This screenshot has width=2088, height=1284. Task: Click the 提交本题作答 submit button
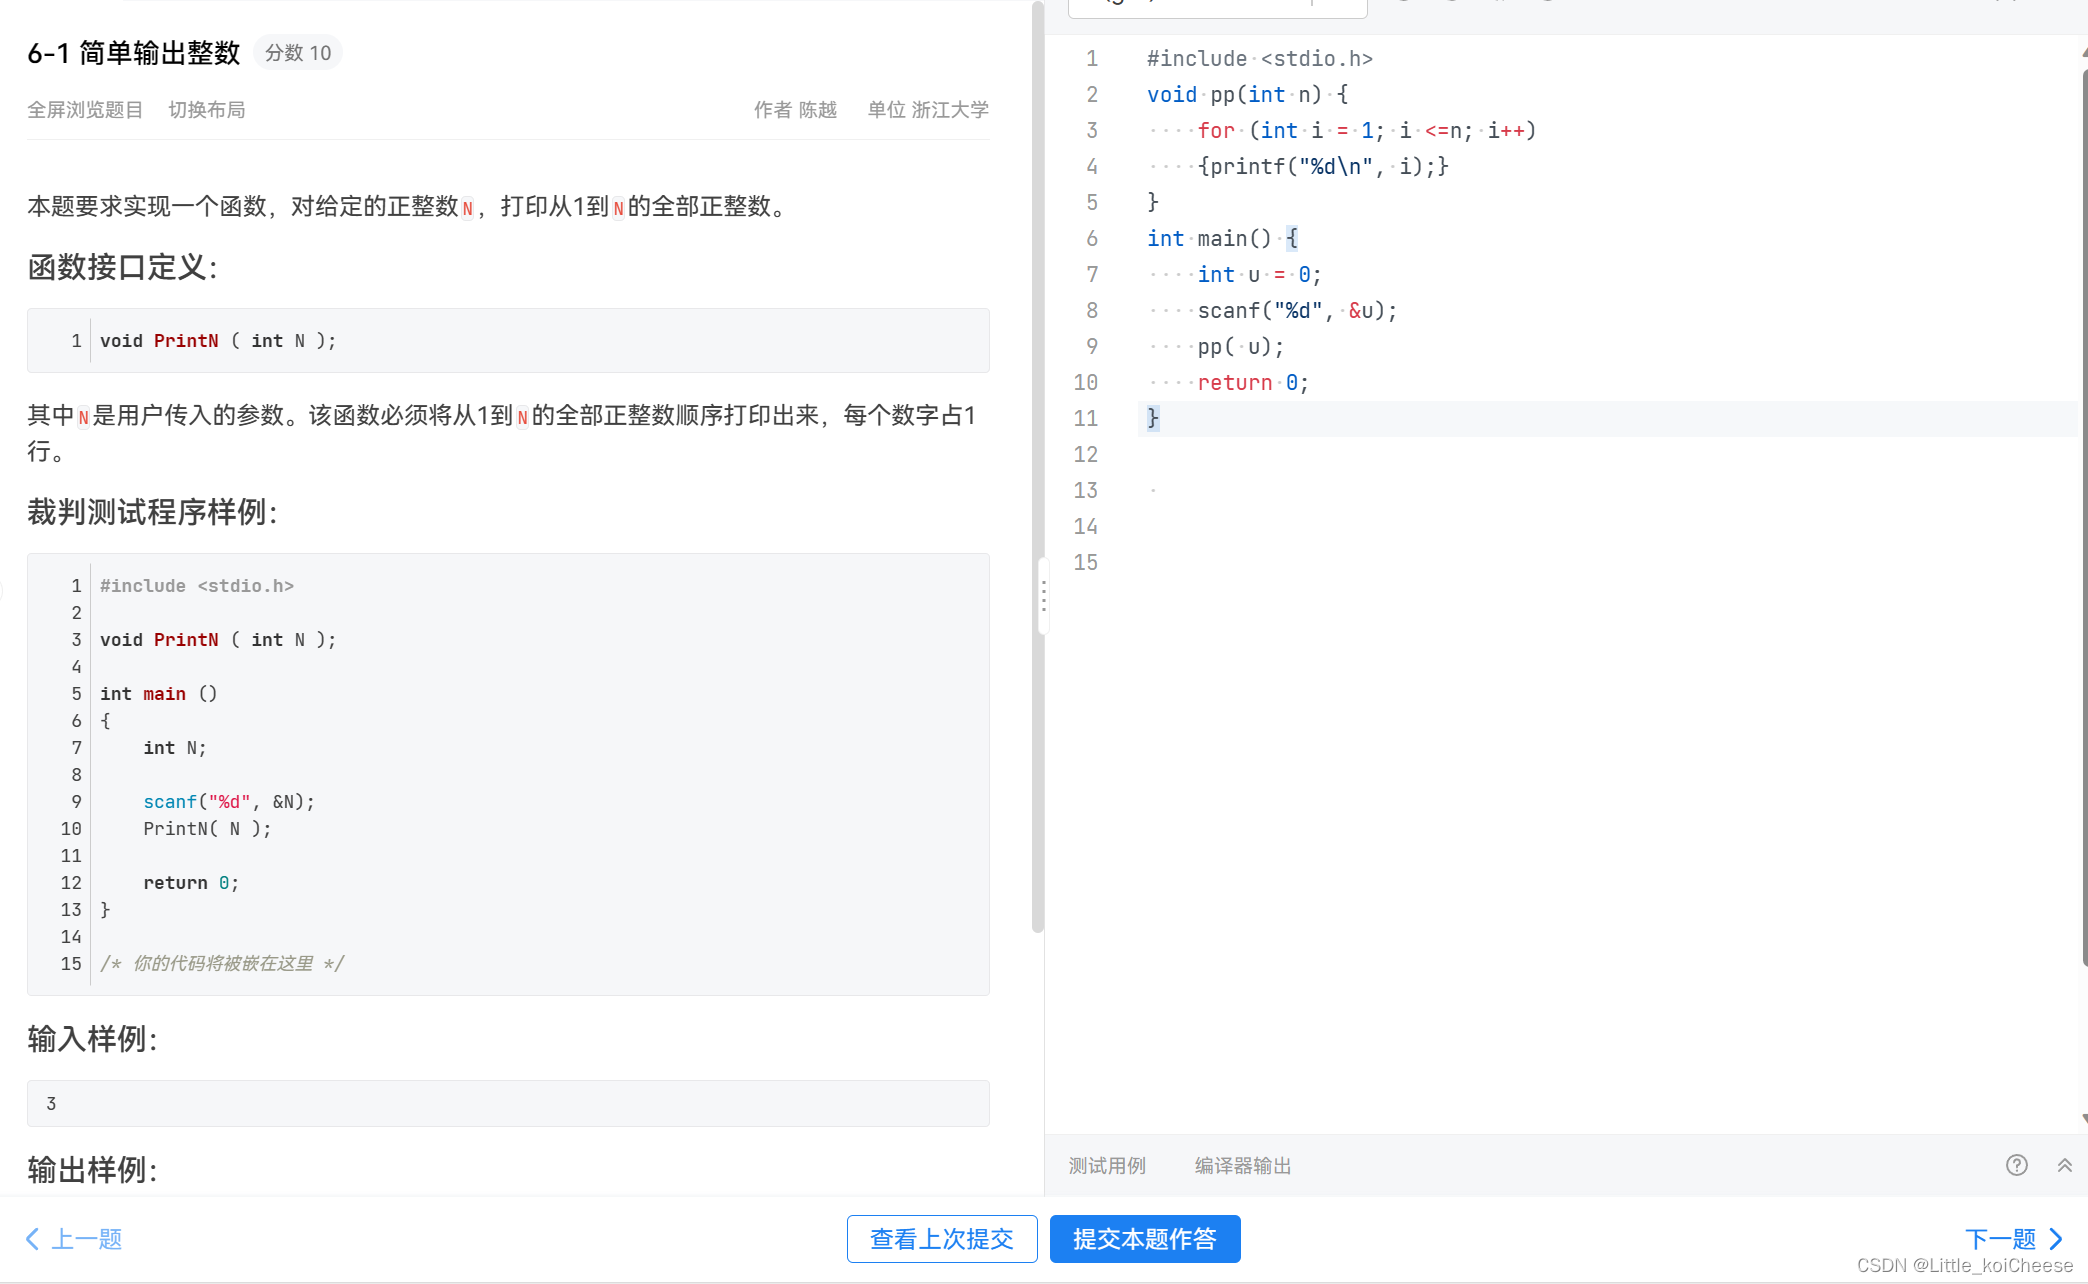point(1144,1239)
